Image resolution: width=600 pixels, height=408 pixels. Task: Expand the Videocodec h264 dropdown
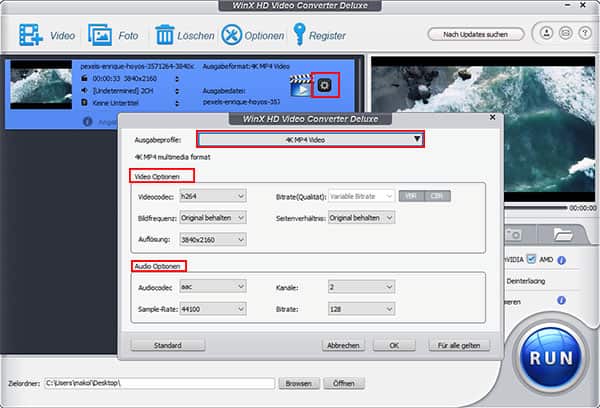tap(212, 196)
